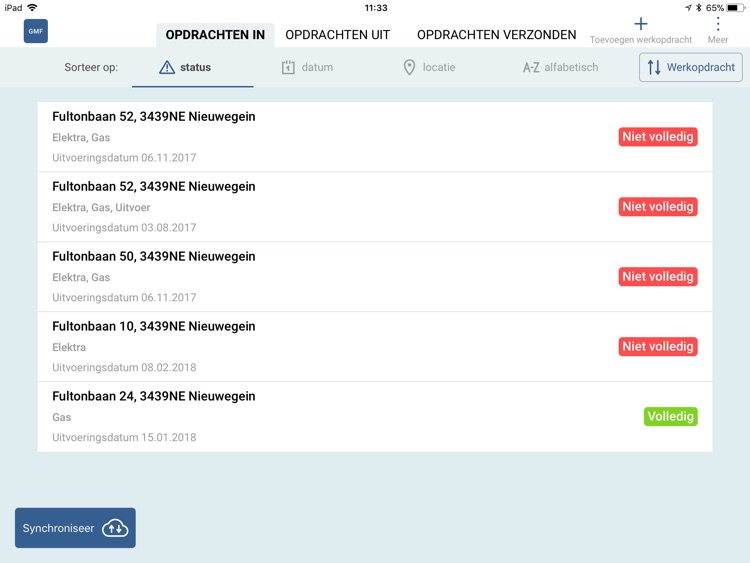Click Uitvoeringsdatum 15.01.2018 text
Image resolution: width=750 pixels, height=563 pixels.
124,437
